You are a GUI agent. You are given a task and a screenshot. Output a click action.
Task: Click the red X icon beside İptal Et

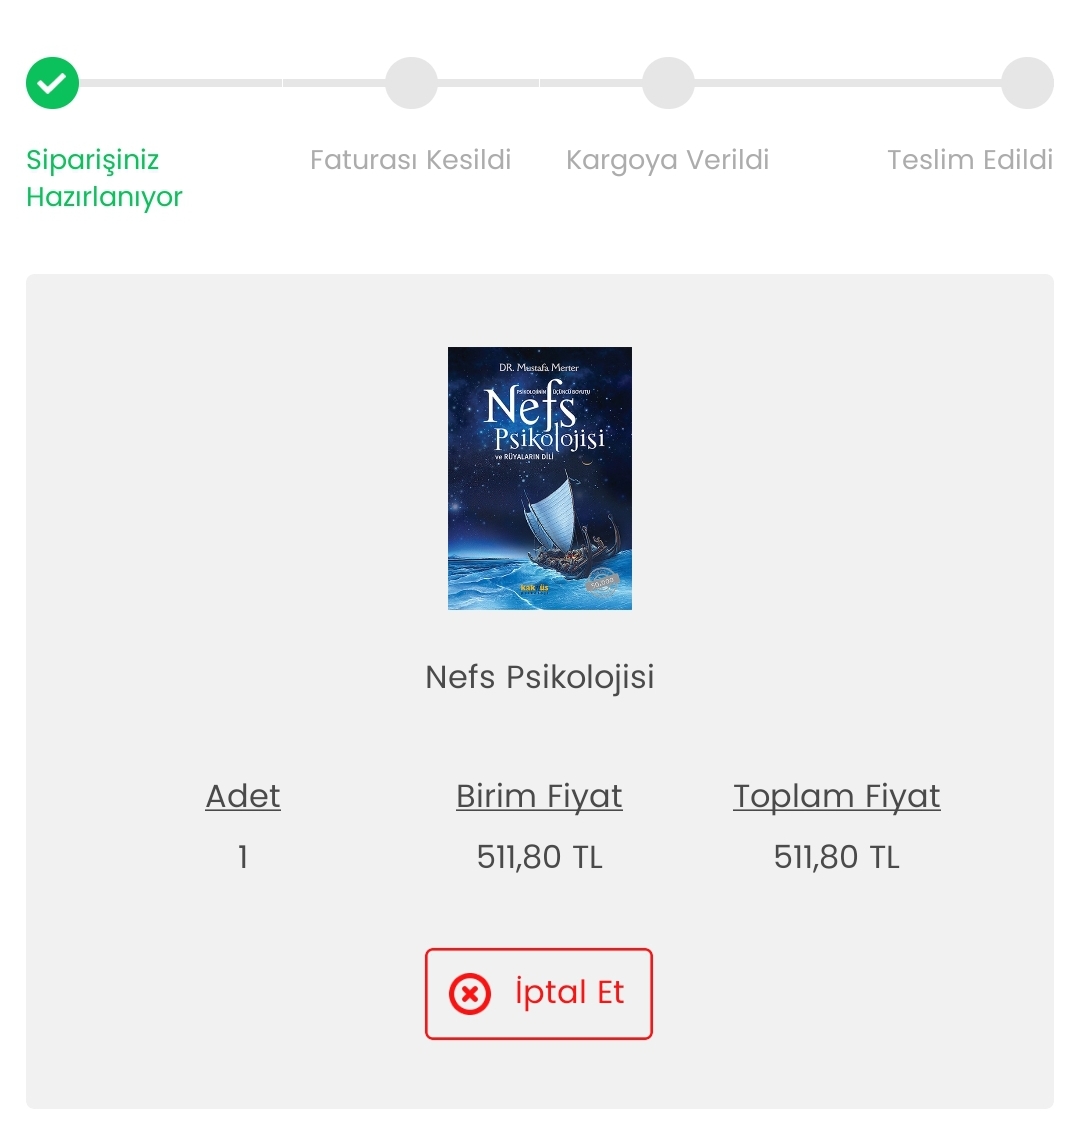coord(470,994)
